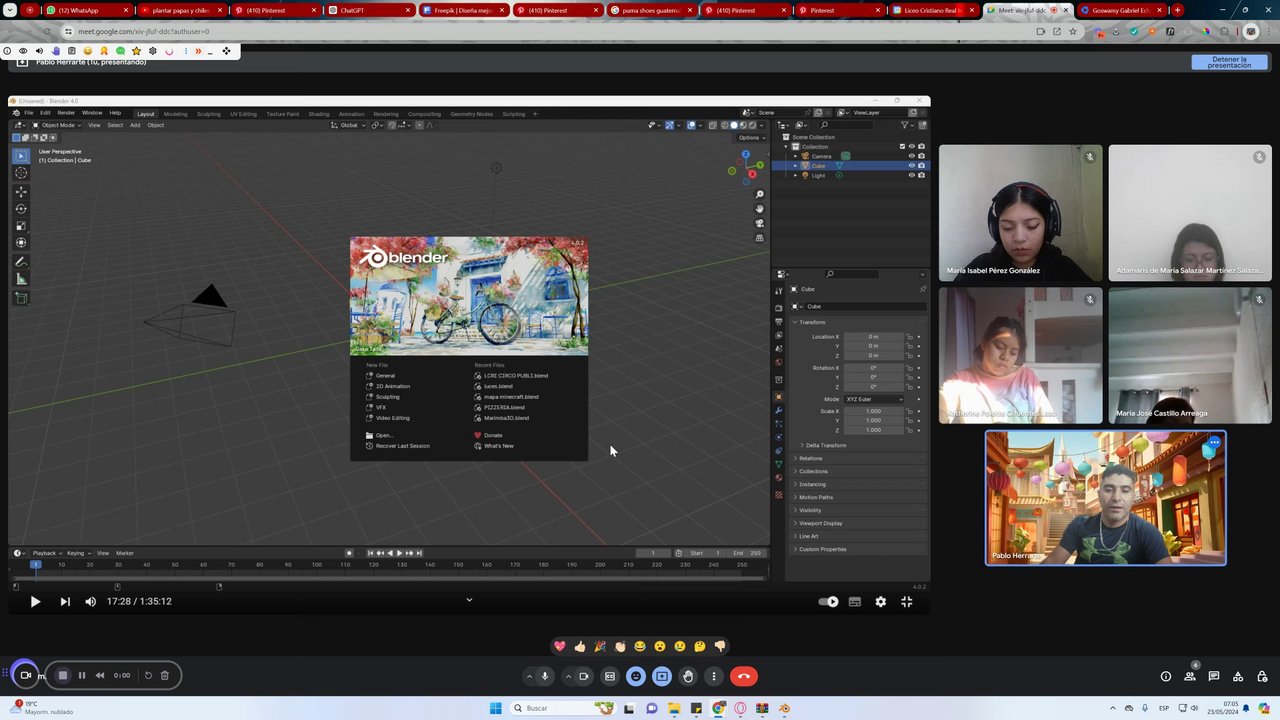Activate the Select Box tool in Blender
The height and width of the screenshot is (720, 1280).
pos(21,155)
